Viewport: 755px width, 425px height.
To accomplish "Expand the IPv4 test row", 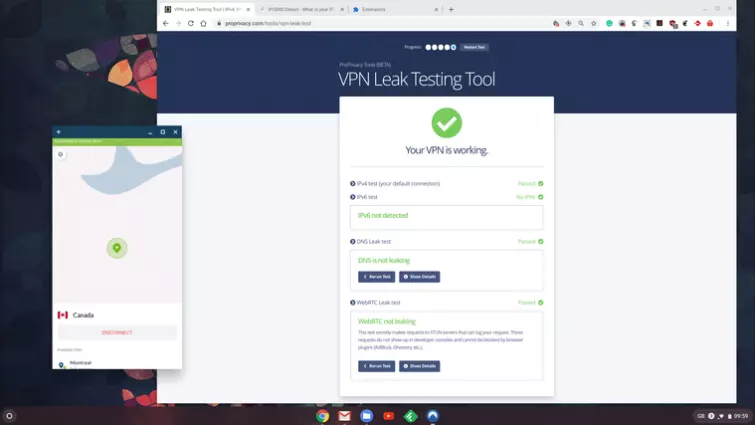I will click(x=446, y=183).
